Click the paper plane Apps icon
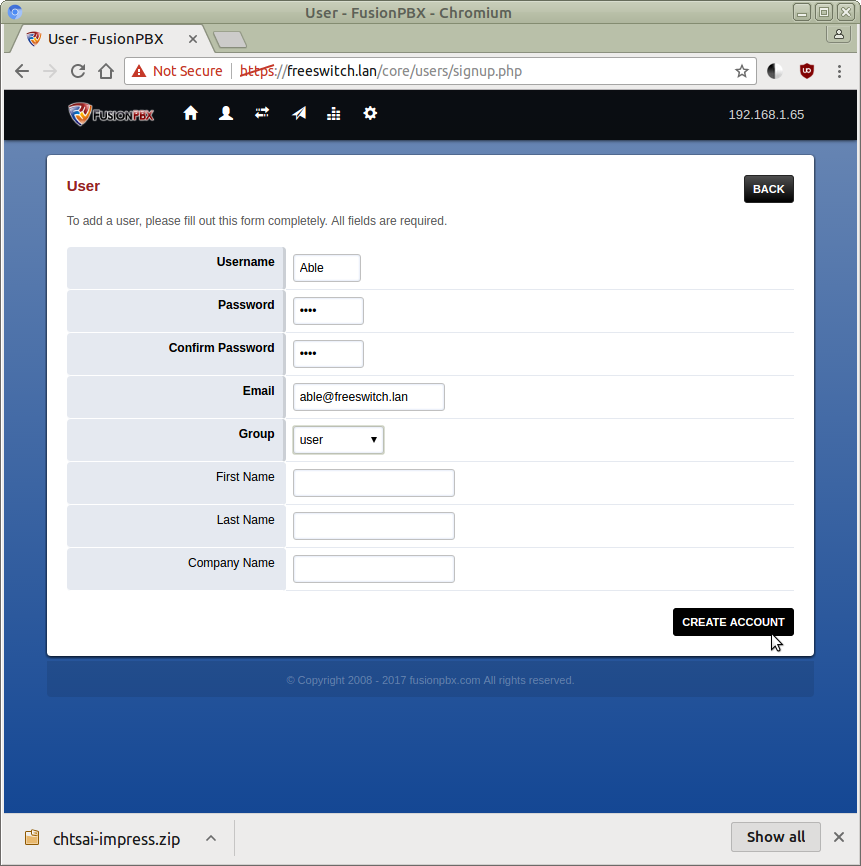Image resolution: width=861 pixels, height=866 pixels. tap(299, 114)
